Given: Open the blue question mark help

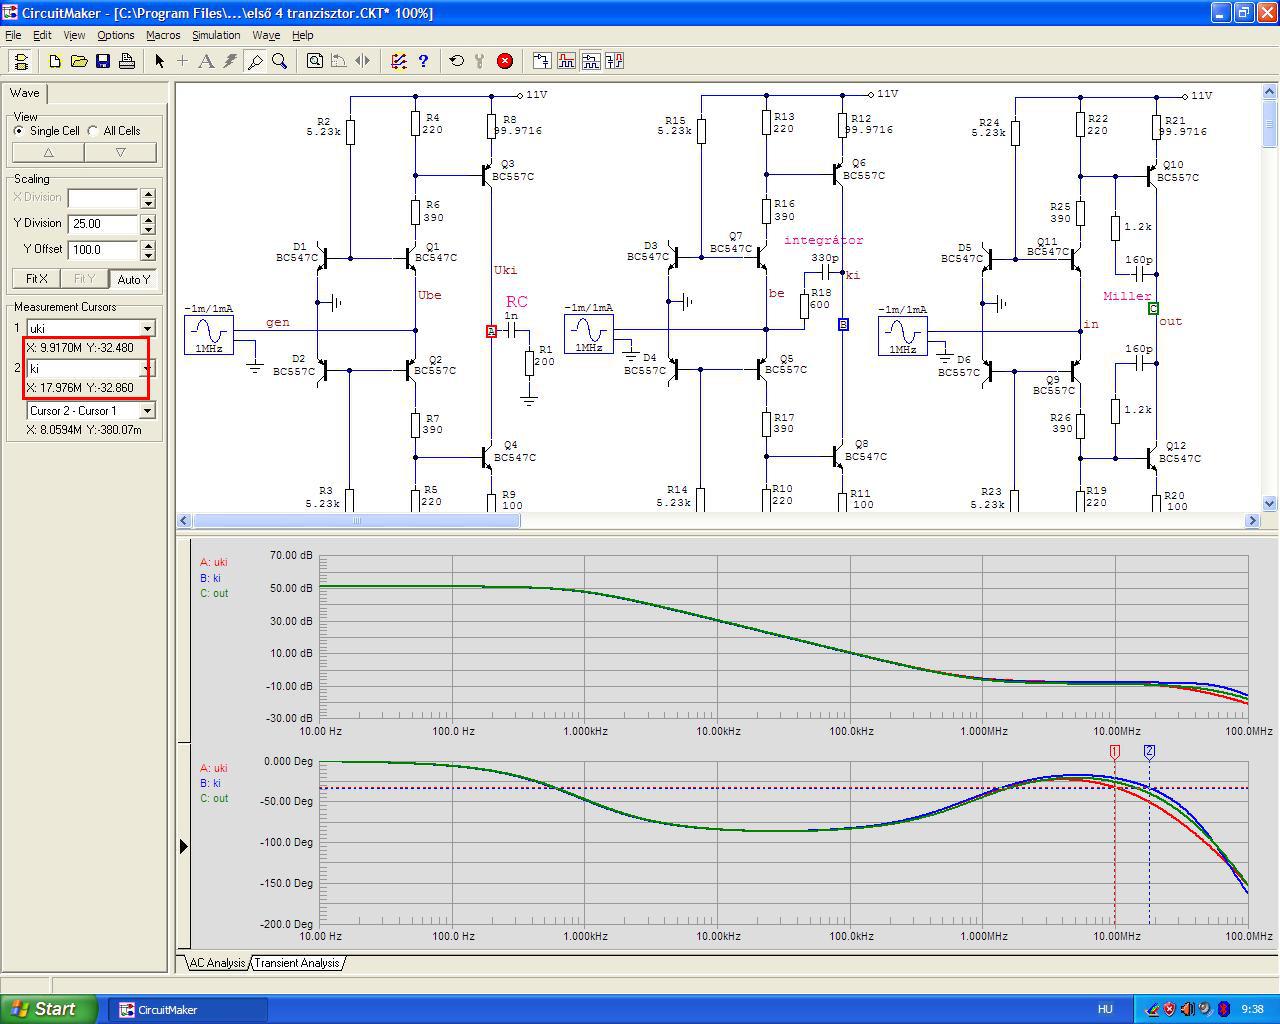Looking at the screenshot, I should (x=423, y=61).
